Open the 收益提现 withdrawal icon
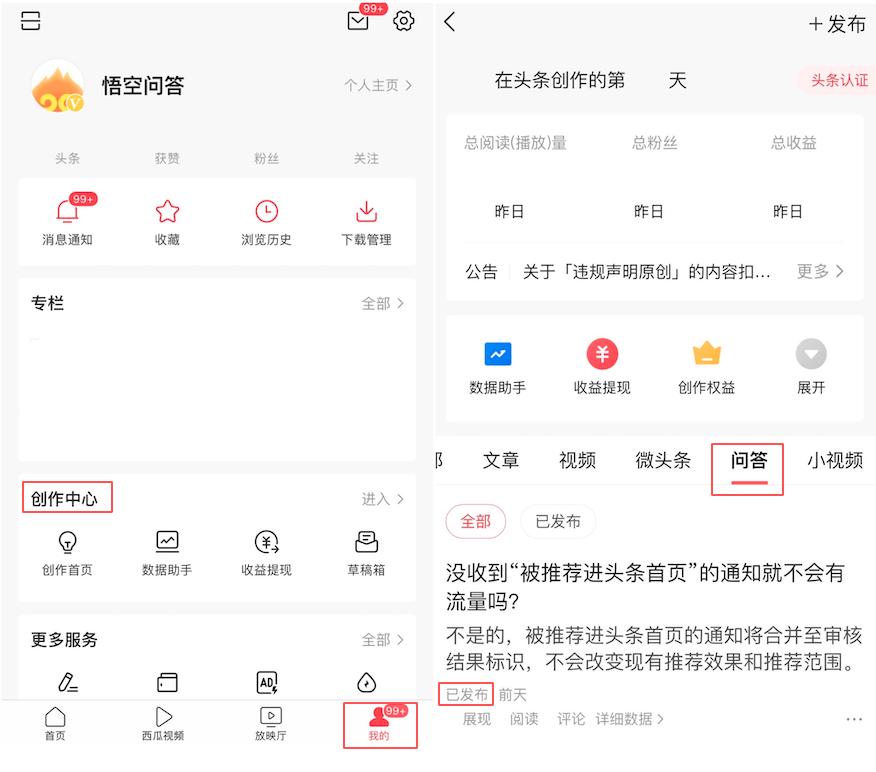The height and width of the screenshot is (772, 876). coord(601,354)
